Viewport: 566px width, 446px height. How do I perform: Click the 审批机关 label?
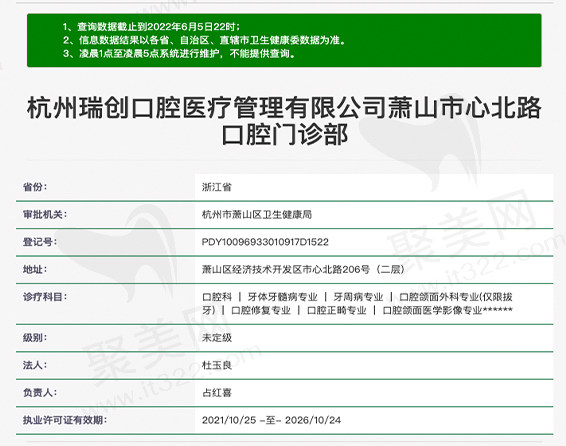(45, 214)
